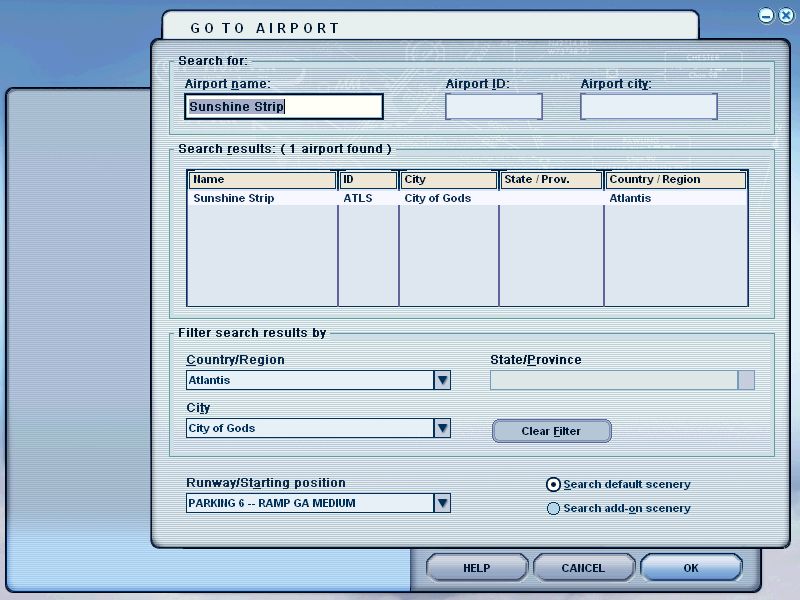Sort results by City column header

coord(448,180)
